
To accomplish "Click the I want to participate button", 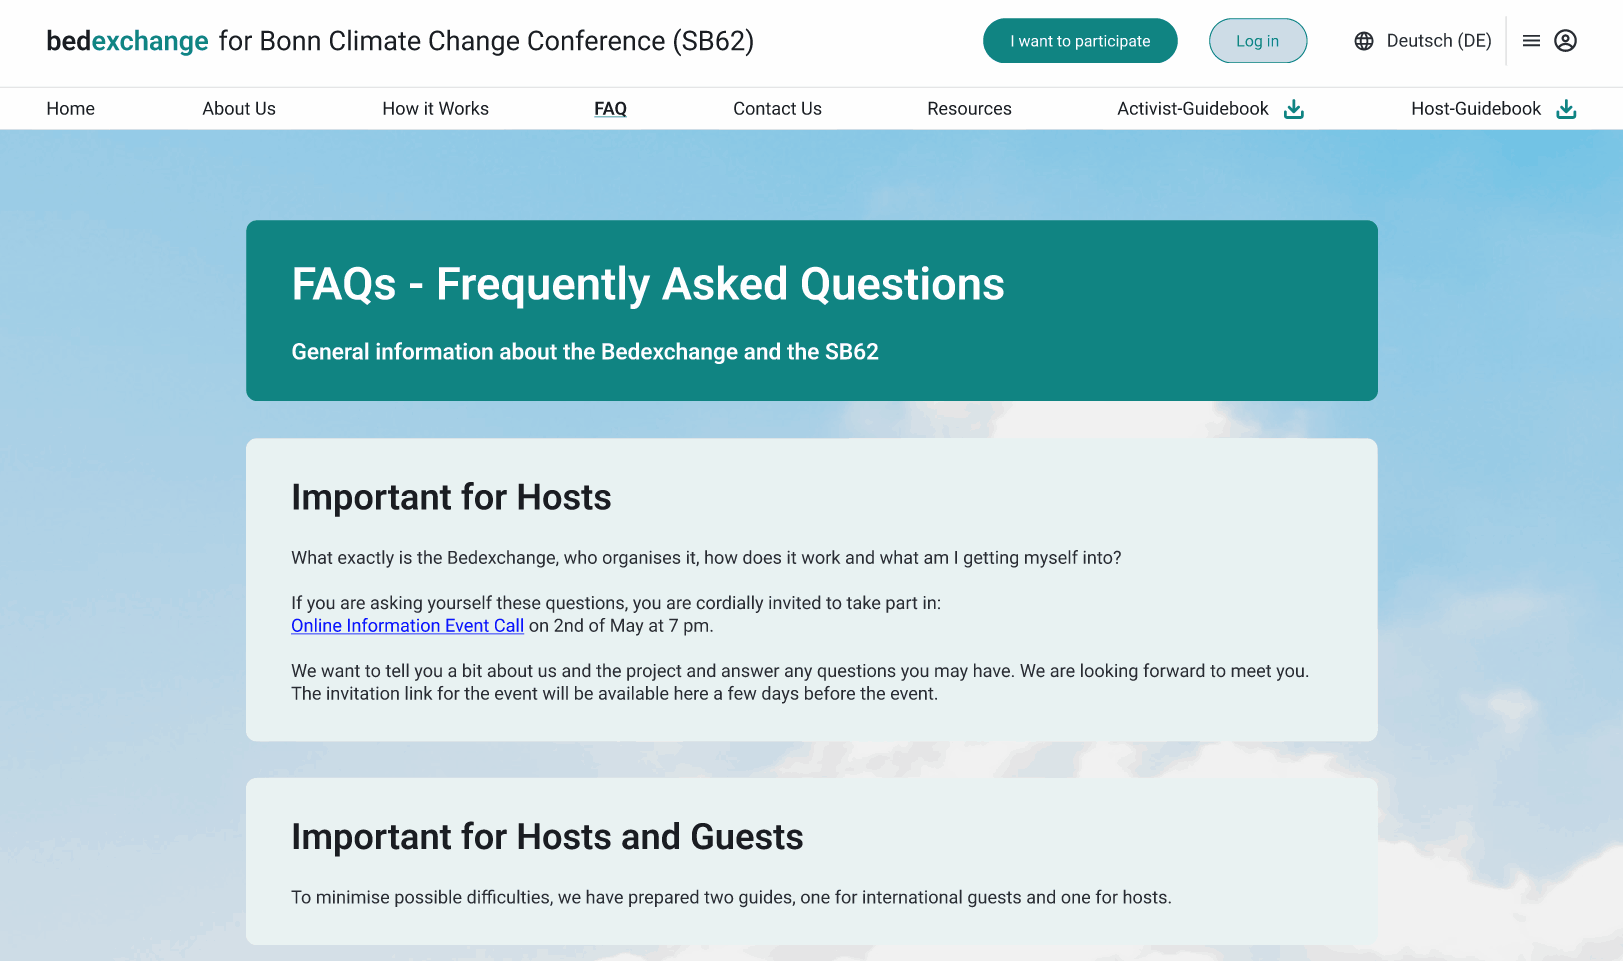I will pyautogui.click(x=1080, y=41).
